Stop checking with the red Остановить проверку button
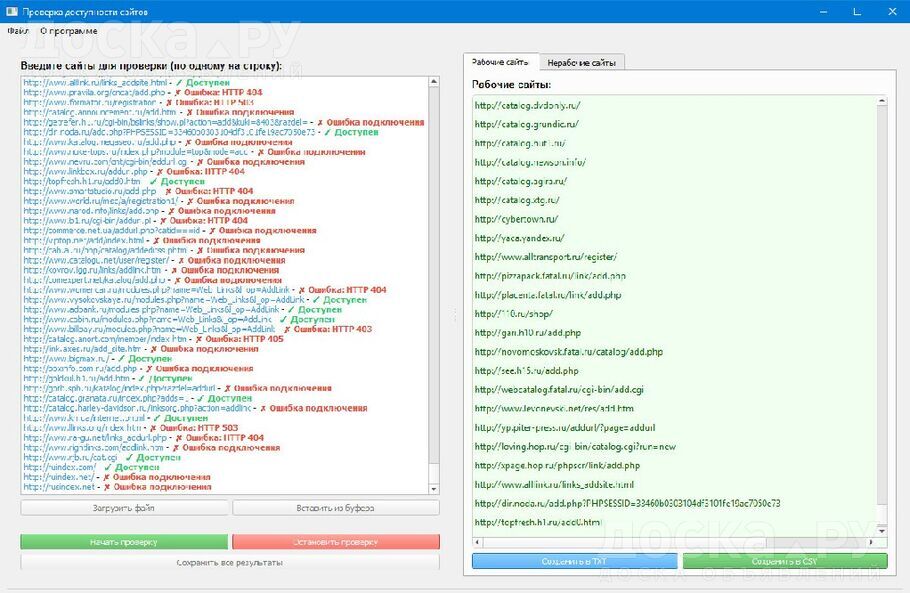The height and width of the screenshot is (593, 910). 335,542
